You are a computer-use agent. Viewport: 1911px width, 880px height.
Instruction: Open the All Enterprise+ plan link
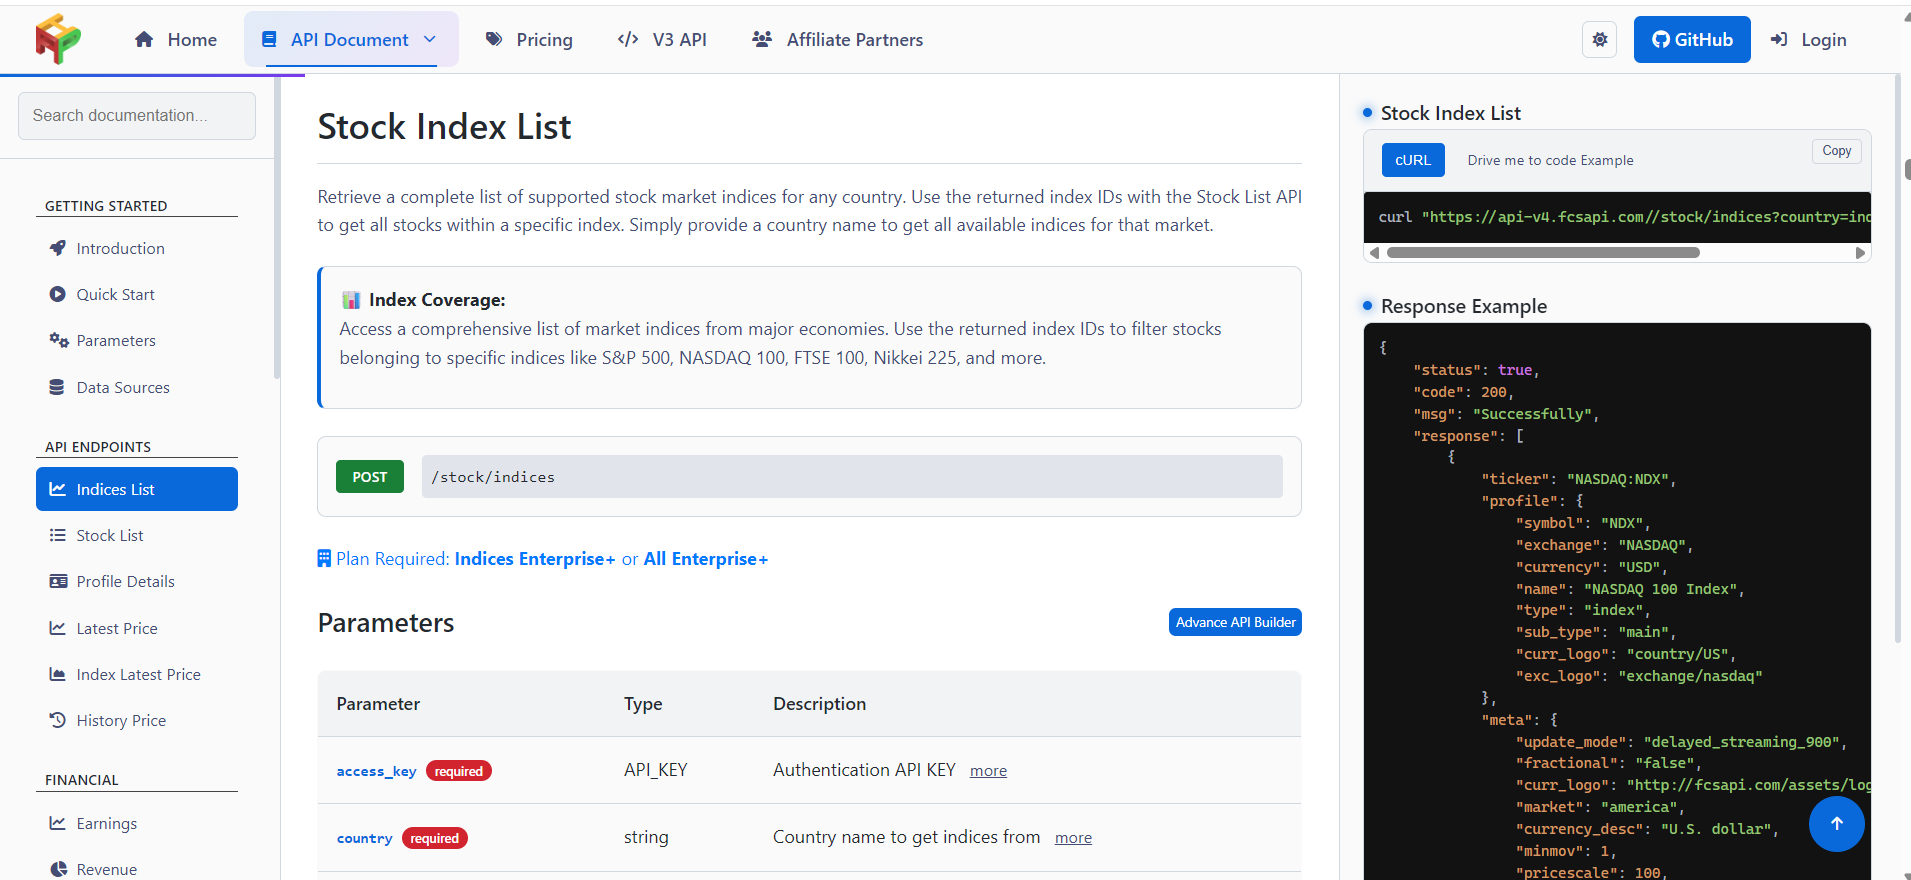706,559
